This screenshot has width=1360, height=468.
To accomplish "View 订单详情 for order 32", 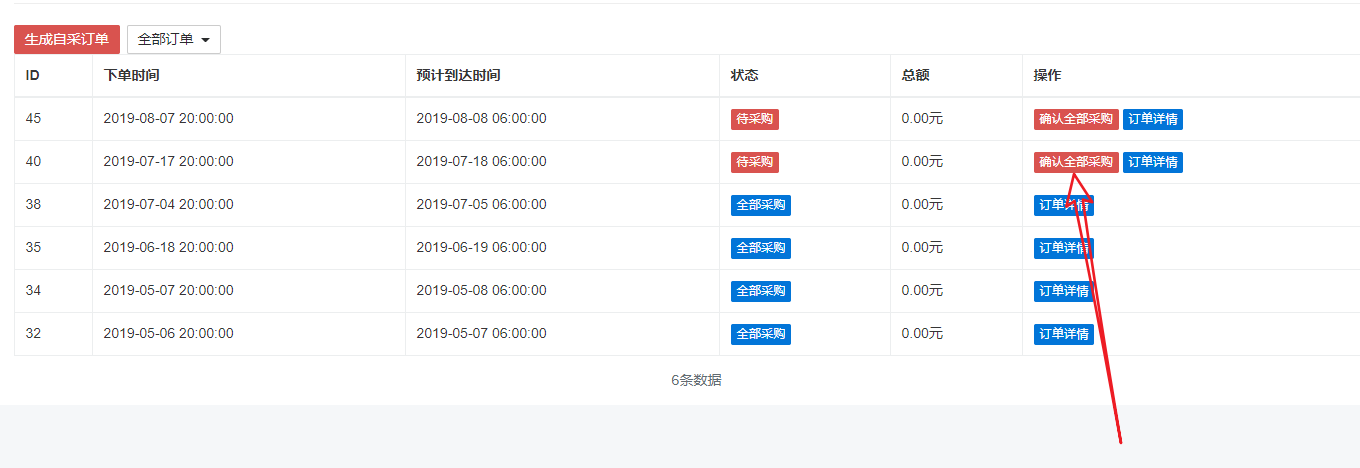I will click(1064, 334).
